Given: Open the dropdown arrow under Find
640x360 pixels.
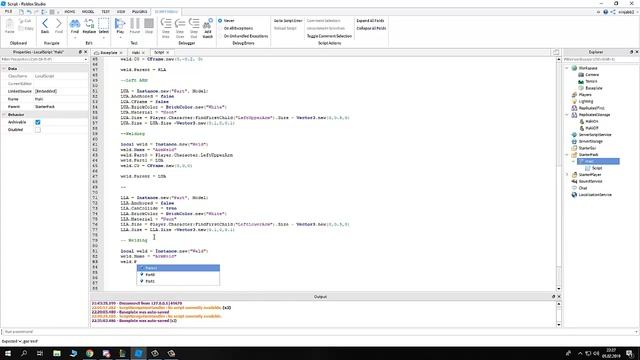Looking at the screenshot, I should click(x=75, y=38).
